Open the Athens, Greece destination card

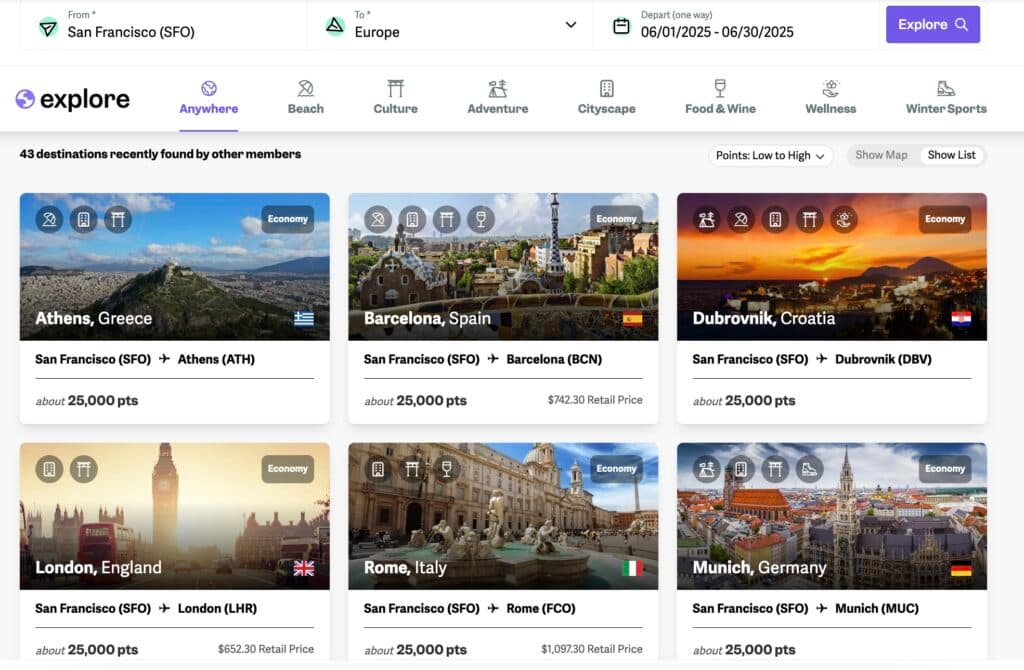tap(174, 267)
